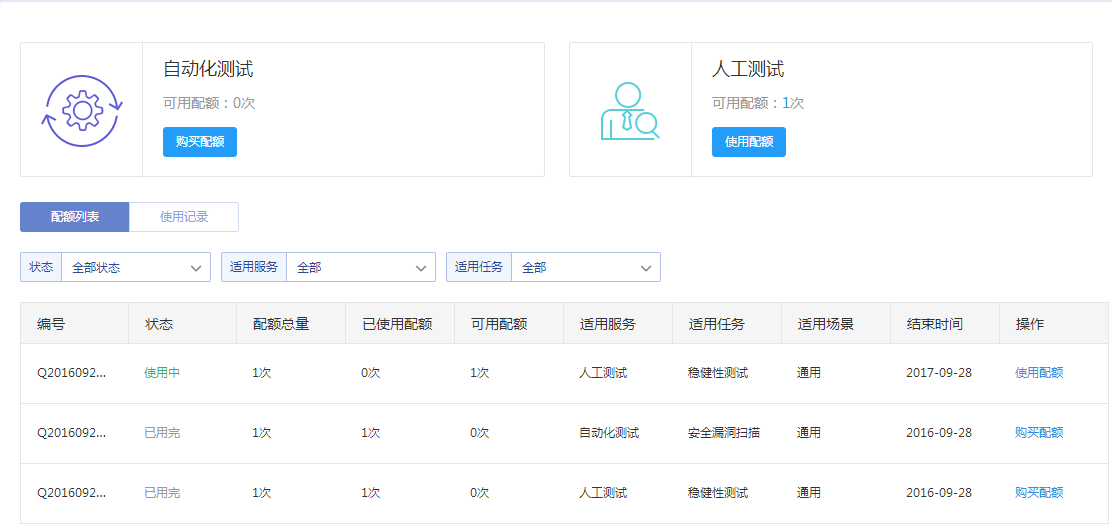Click the 人工测试 card title
Image resolution: width=1112 pixels, height=529 pixels.
pos(747,69)
